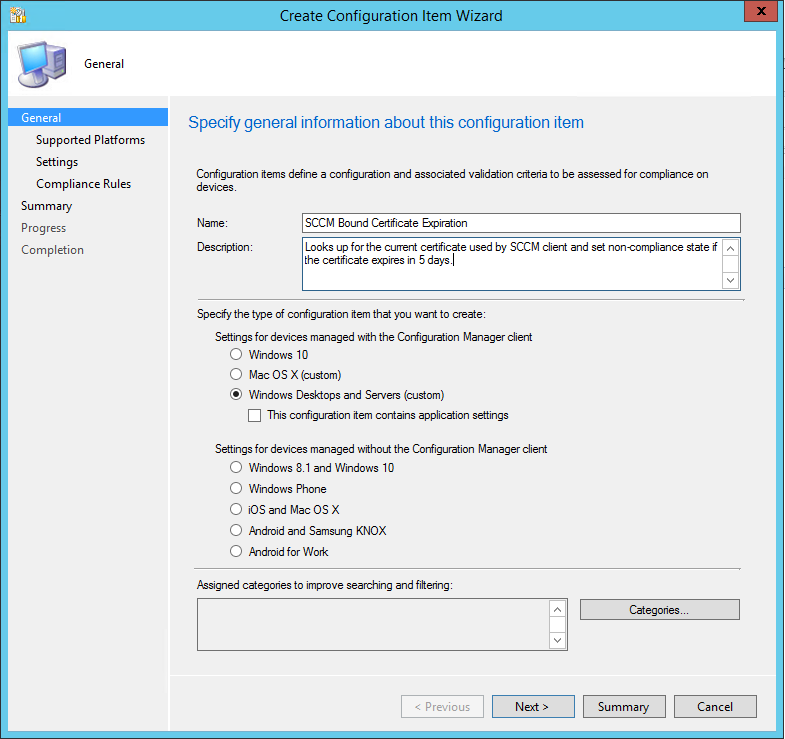Select Windows 8.1 and Windows 10 option

[236, 467]
